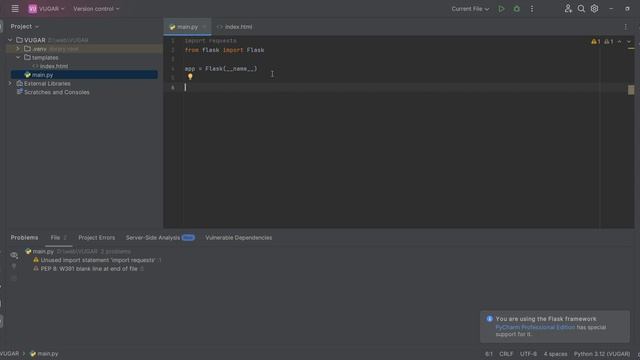Click code line 'from flask import Flask'
The image size is (640, 360).
pos(224,50)
